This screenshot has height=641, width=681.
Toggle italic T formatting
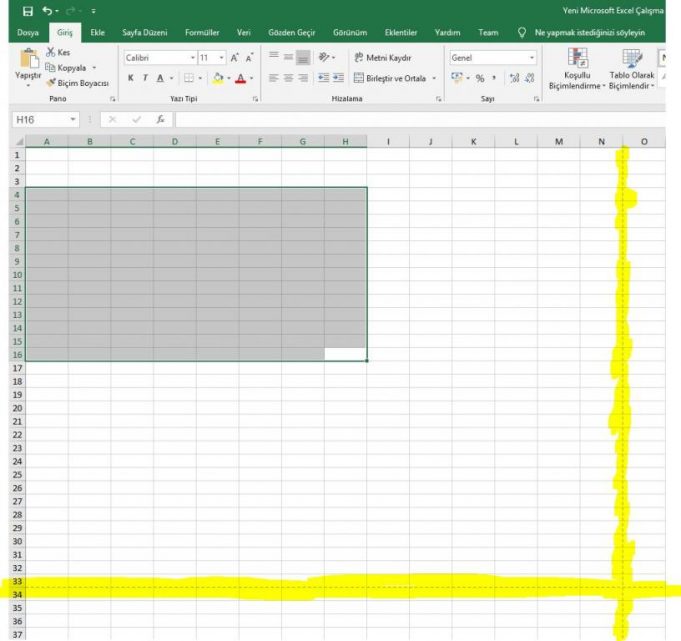pos(145,78)
